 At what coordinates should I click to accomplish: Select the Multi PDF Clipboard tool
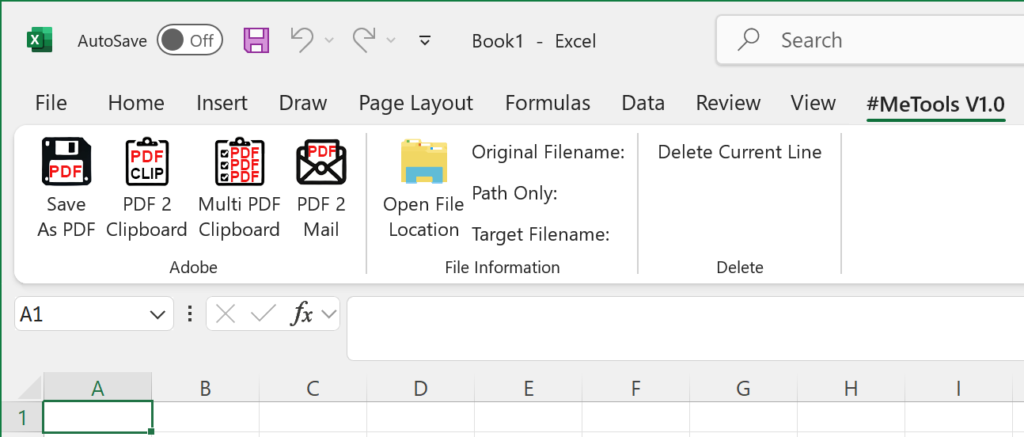(x=239, y=163)
